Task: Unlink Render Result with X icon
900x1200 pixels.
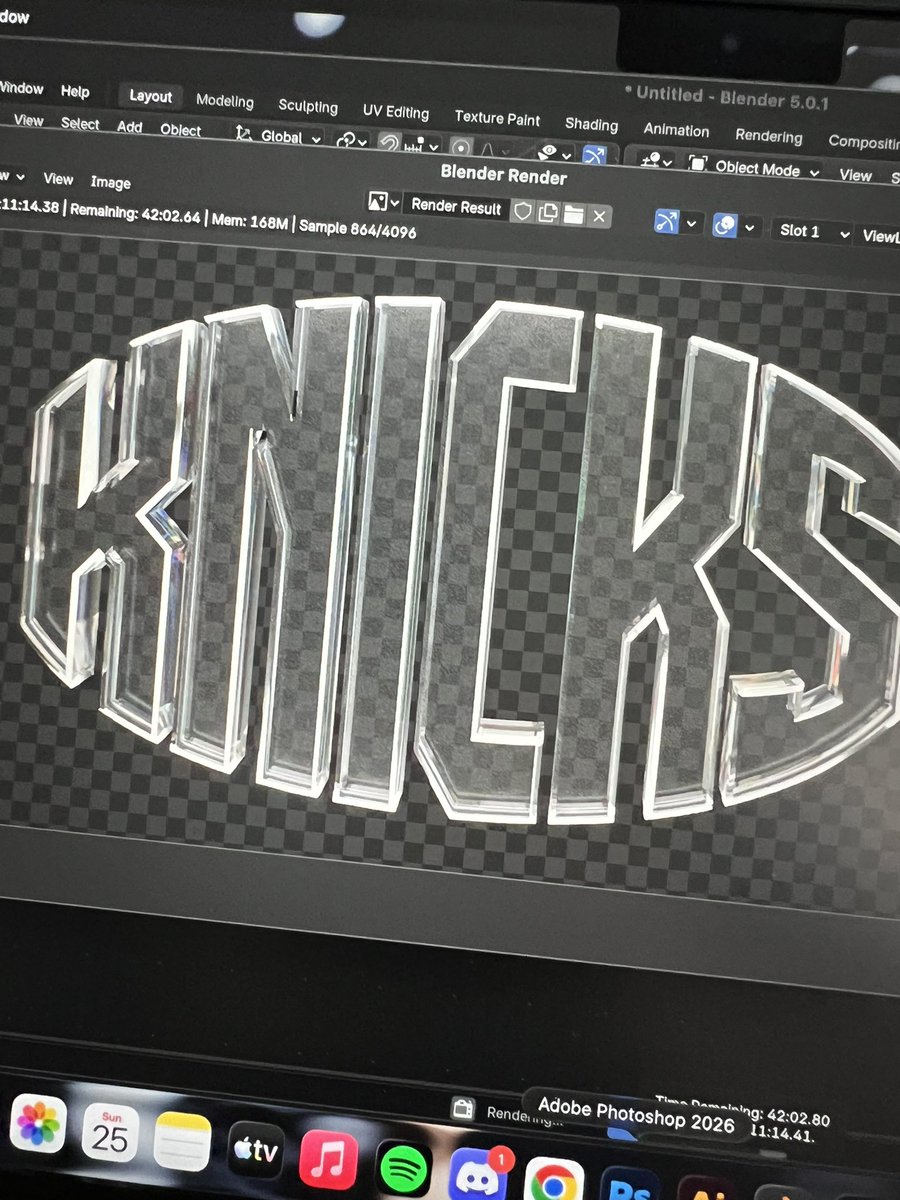Action: (599, 216)
